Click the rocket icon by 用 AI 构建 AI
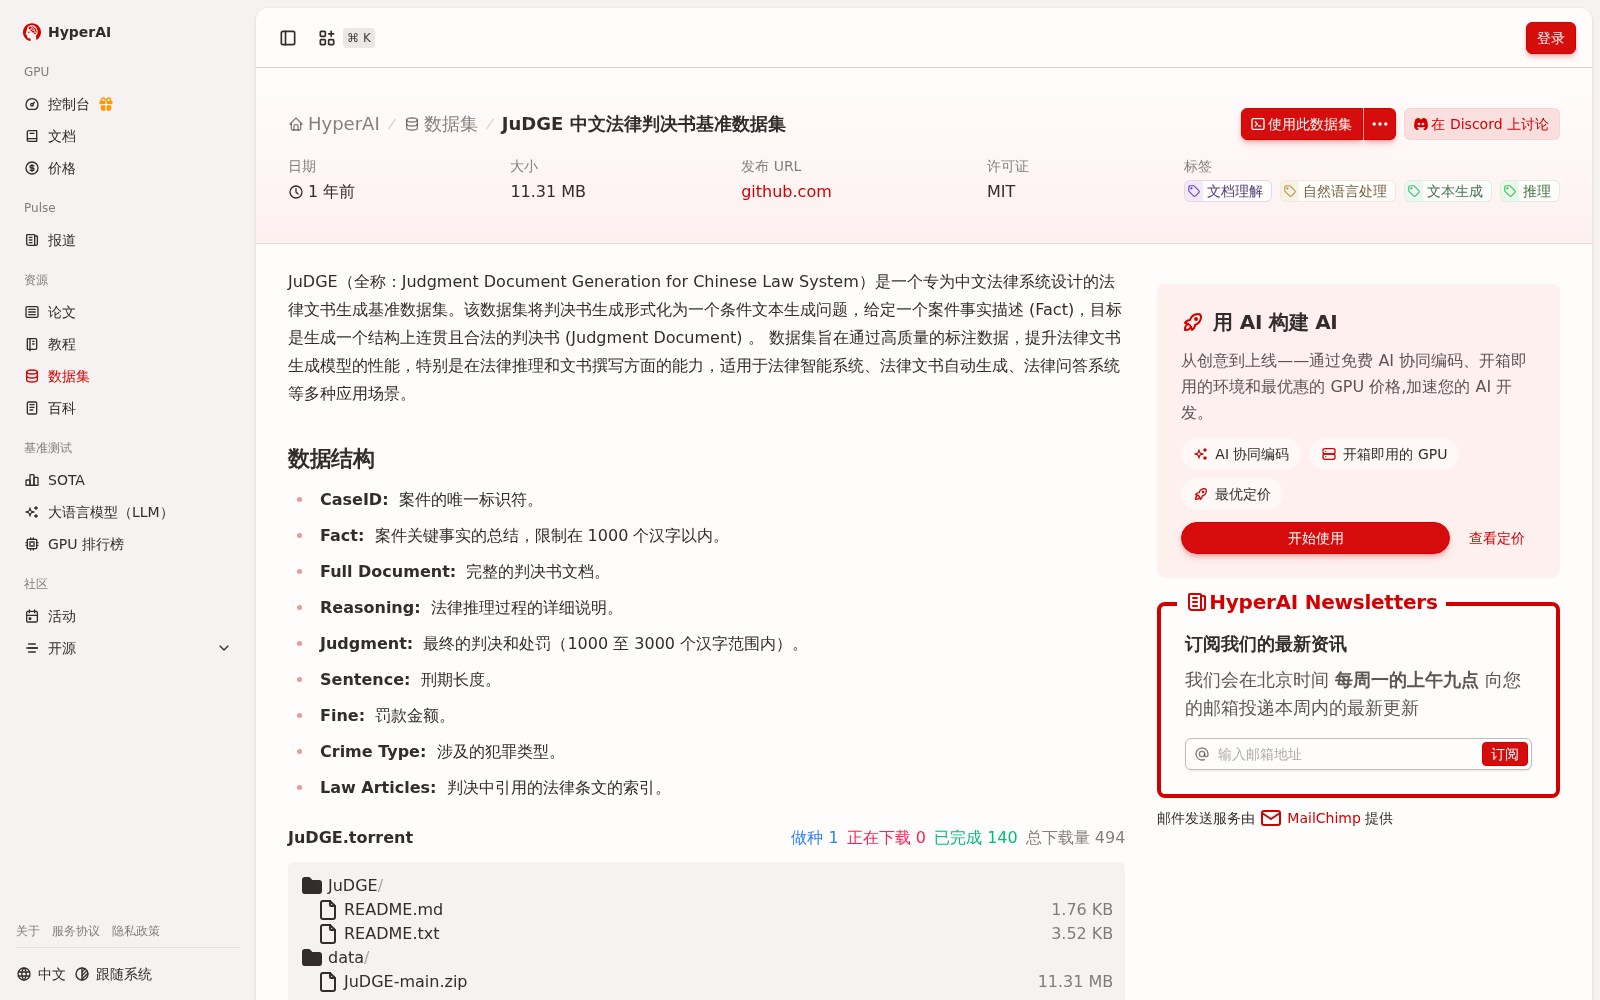The height and width of the screenshot is (1000, 1600). [x=1192, y=322]
